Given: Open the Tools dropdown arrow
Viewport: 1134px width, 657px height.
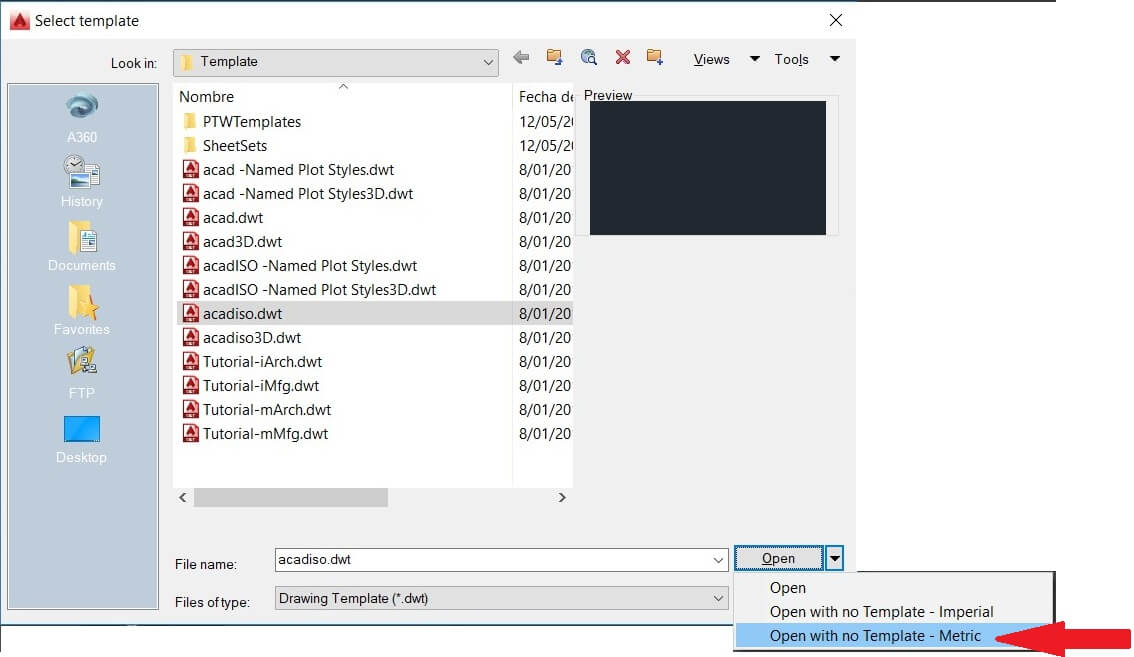Looking at the screenshot, I should point(835,59).
